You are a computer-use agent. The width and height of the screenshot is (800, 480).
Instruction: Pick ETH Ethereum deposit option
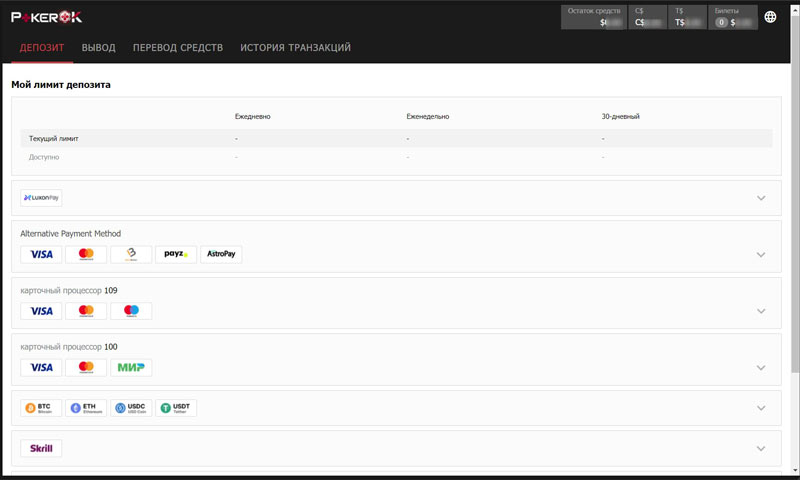[86, 408]
